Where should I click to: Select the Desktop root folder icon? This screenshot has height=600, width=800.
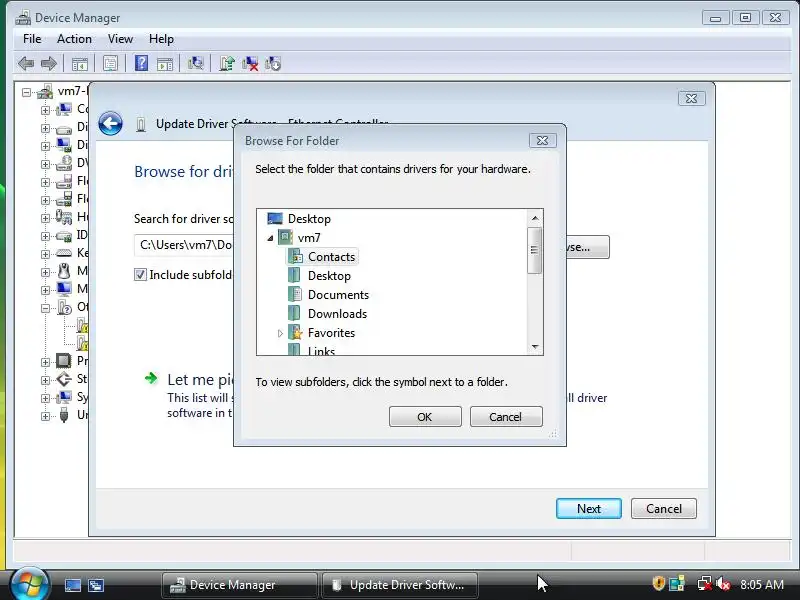pos(274,219)
